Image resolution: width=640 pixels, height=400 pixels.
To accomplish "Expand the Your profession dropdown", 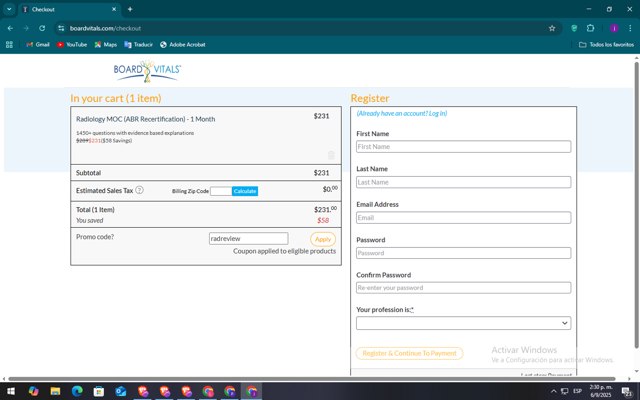I will click(463, 323).
